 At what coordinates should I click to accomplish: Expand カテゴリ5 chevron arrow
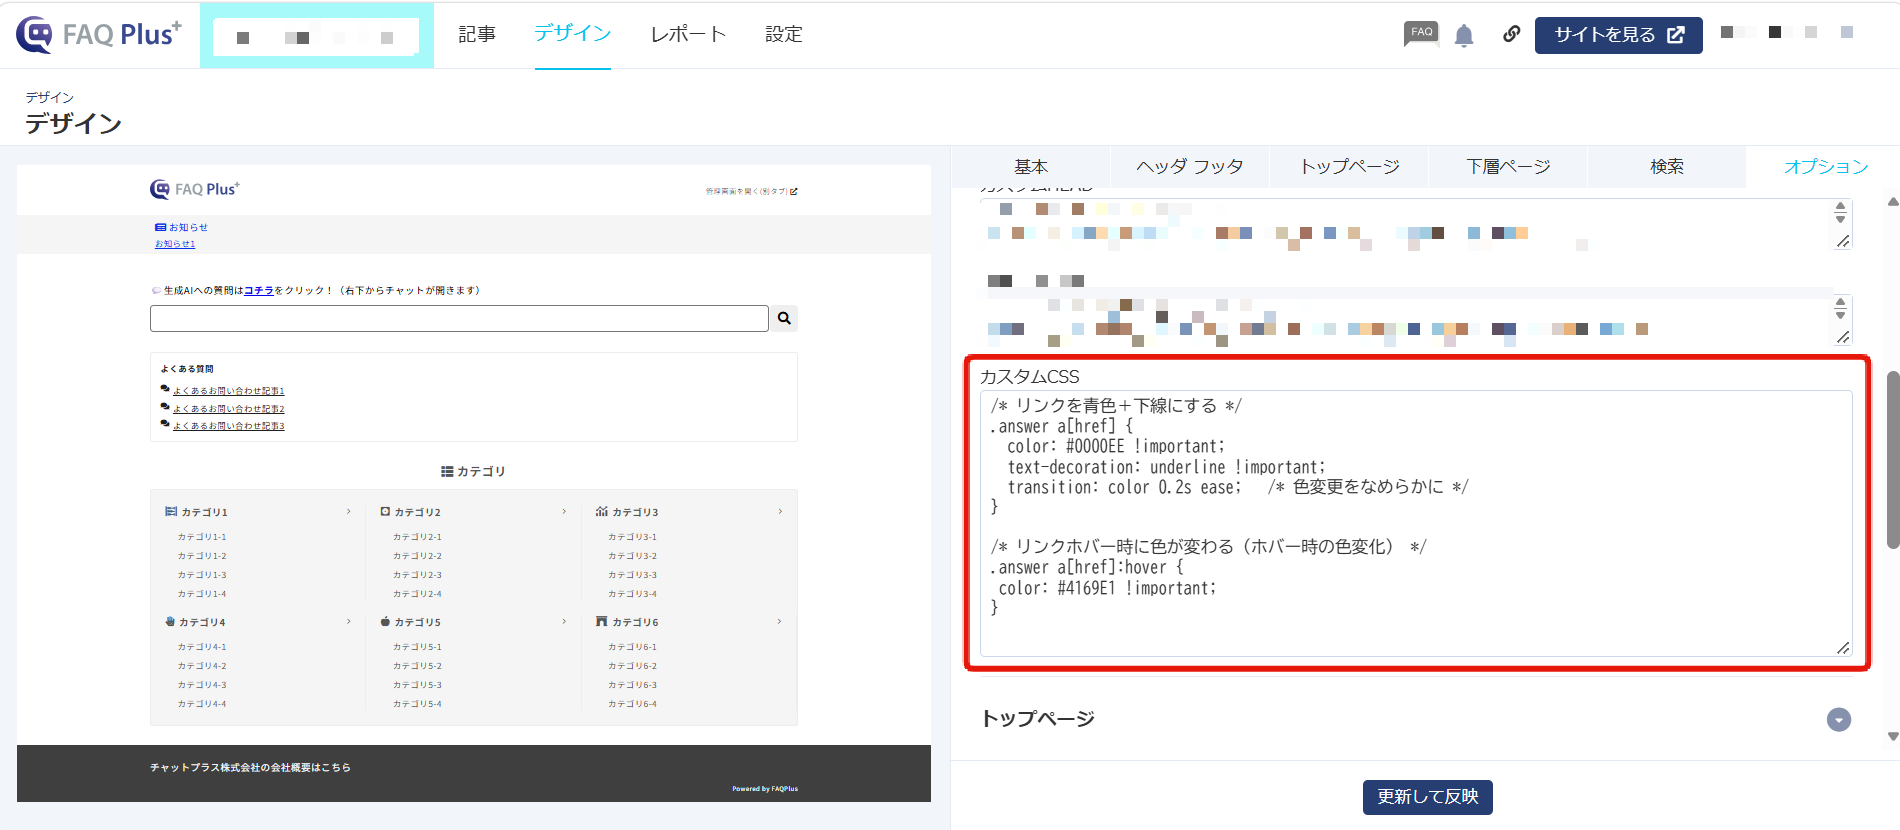(x=564, y=621)
